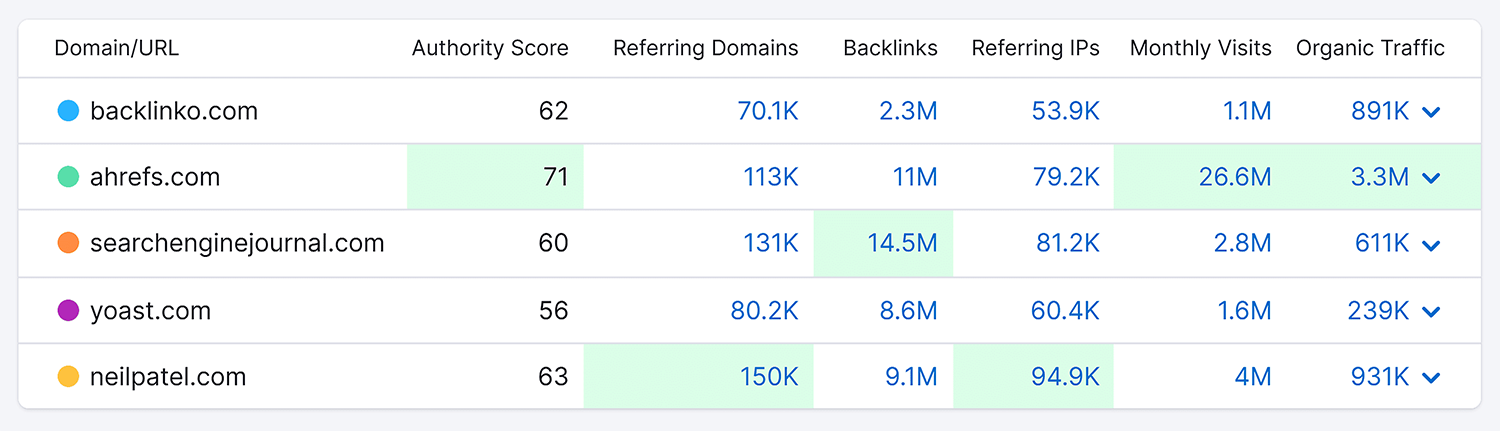Select the searchenginejournal.com domain name
This screenshot has width=1500, height=431.
237,243
